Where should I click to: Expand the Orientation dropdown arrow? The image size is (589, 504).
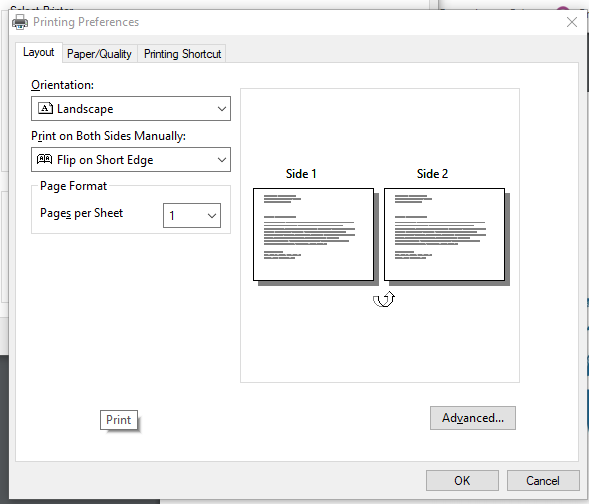[x=222, y=109]
